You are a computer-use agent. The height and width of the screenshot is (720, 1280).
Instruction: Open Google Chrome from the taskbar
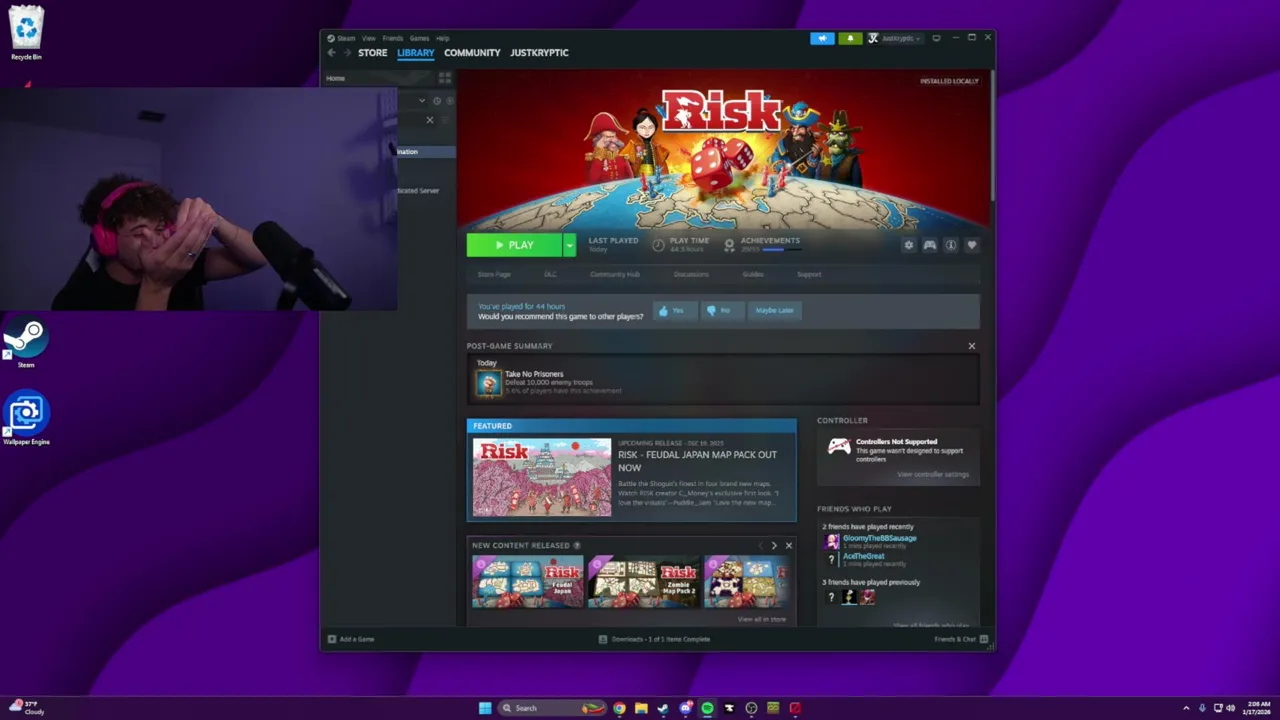pos(619,708)
